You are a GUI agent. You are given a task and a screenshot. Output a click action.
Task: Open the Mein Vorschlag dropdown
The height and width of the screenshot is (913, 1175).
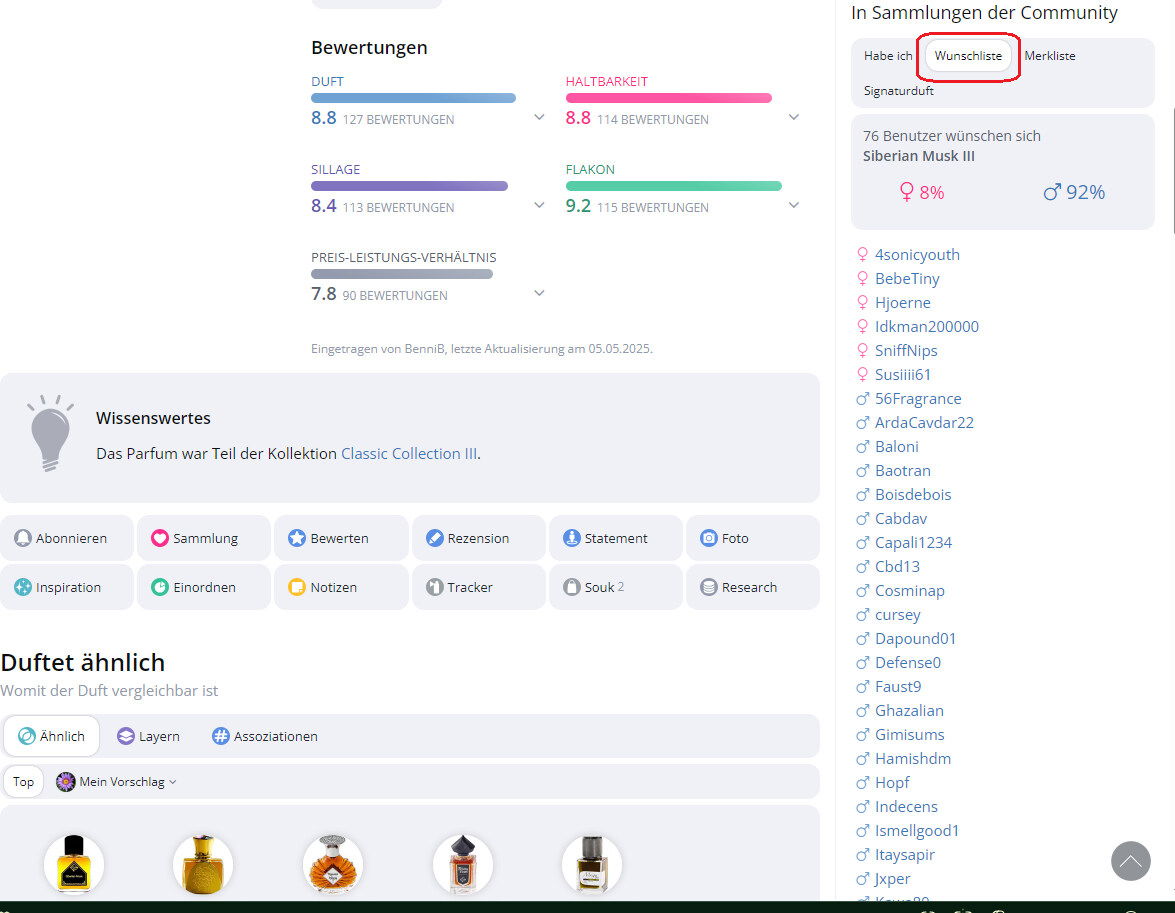click(x=117, y=782)
